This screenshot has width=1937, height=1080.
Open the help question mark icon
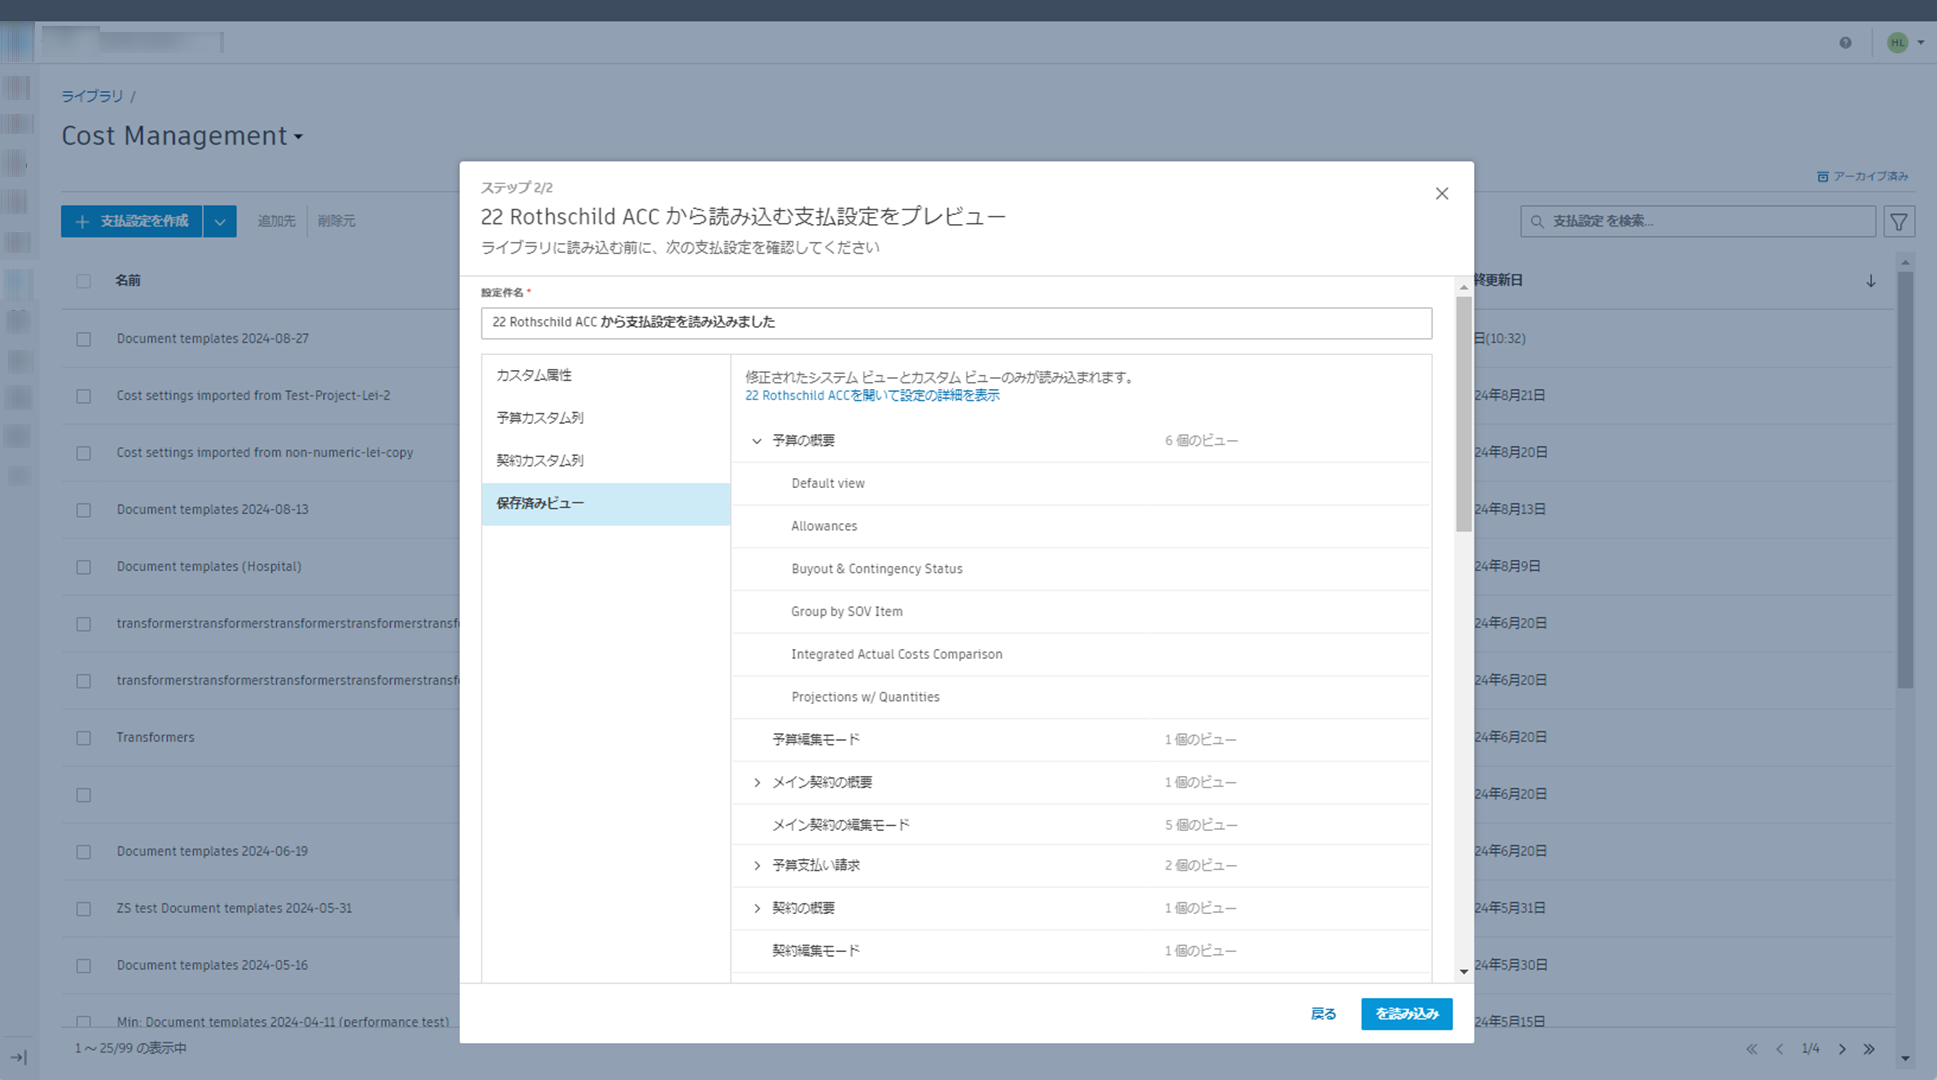coord(1845,42)
